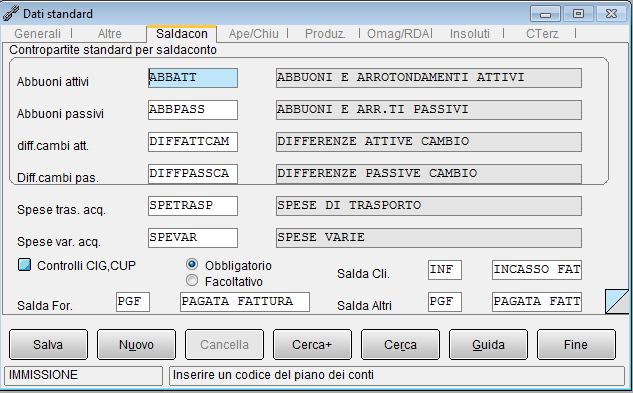Click the Cerca+ button
This screenshot has width=633, height=393.
[x=312, y=345]
